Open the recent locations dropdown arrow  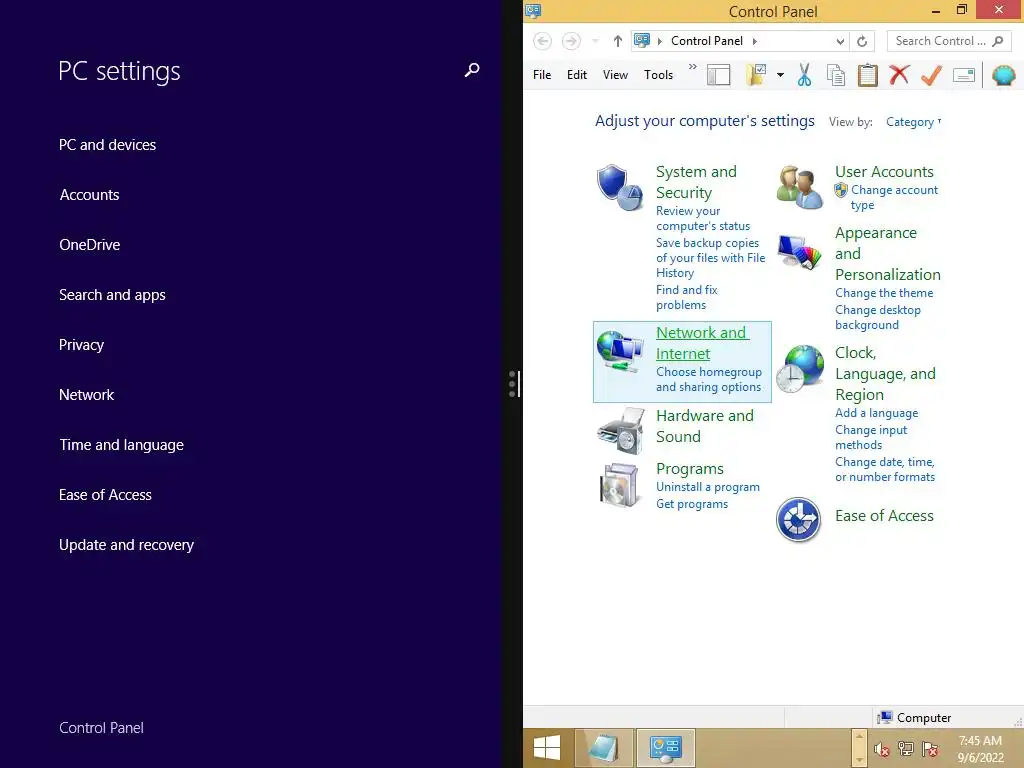595,41
